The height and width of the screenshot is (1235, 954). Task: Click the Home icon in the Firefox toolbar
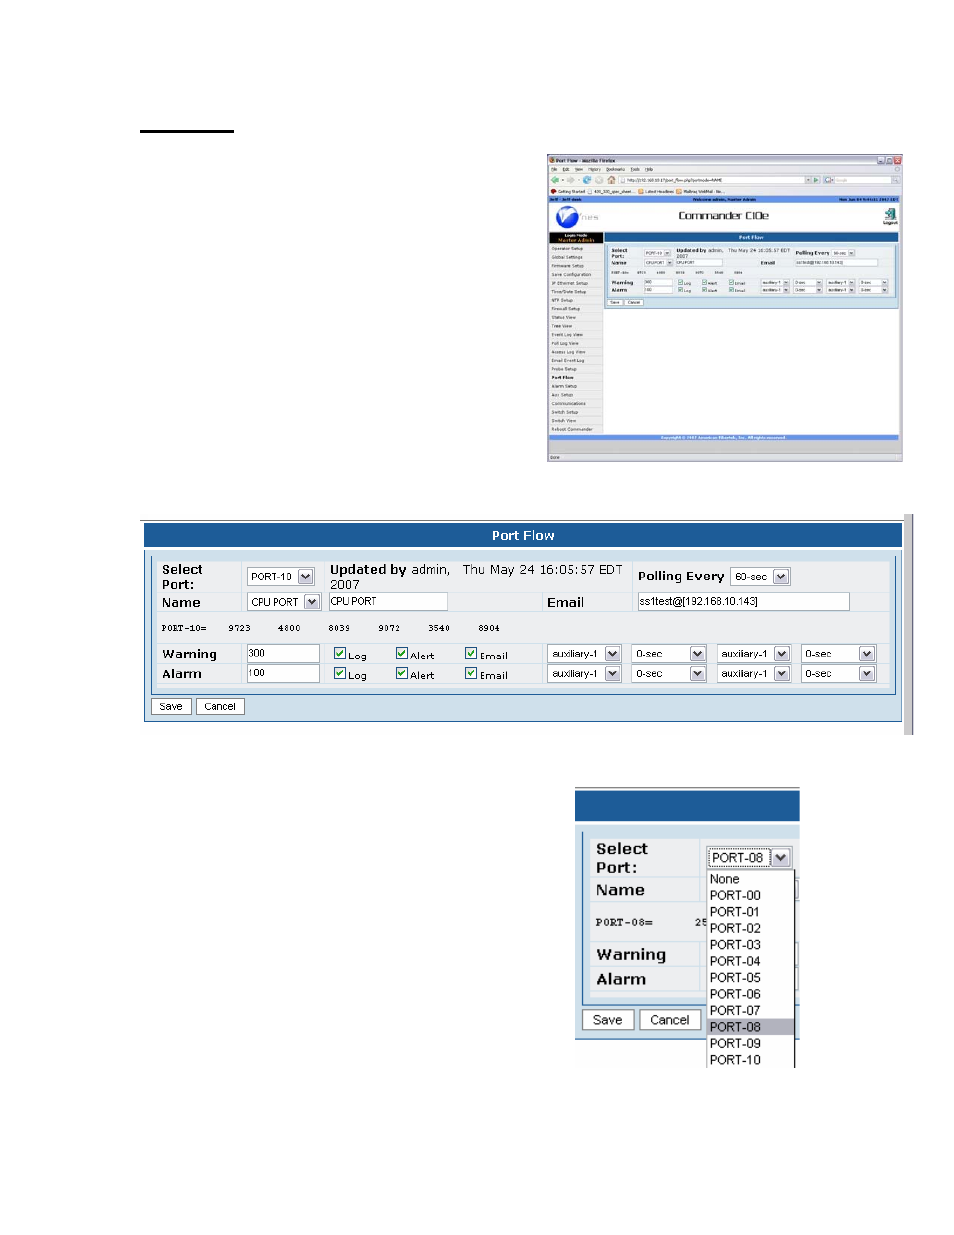611,180
